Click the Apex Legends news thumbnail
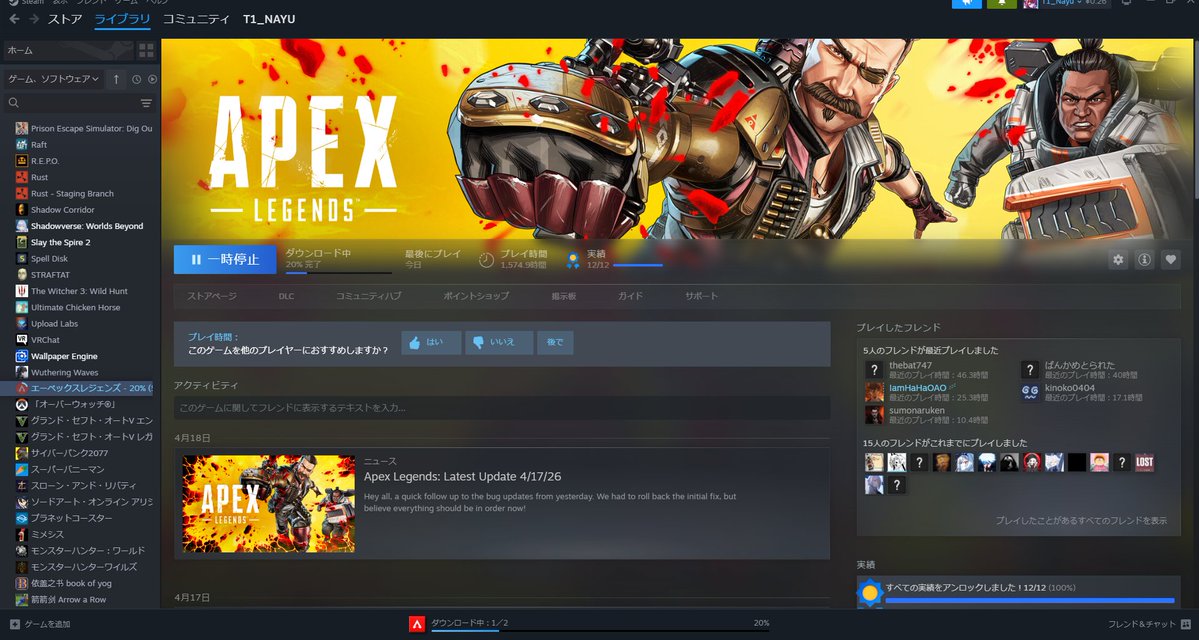The image size is (1199, 640). pos(268,504)
